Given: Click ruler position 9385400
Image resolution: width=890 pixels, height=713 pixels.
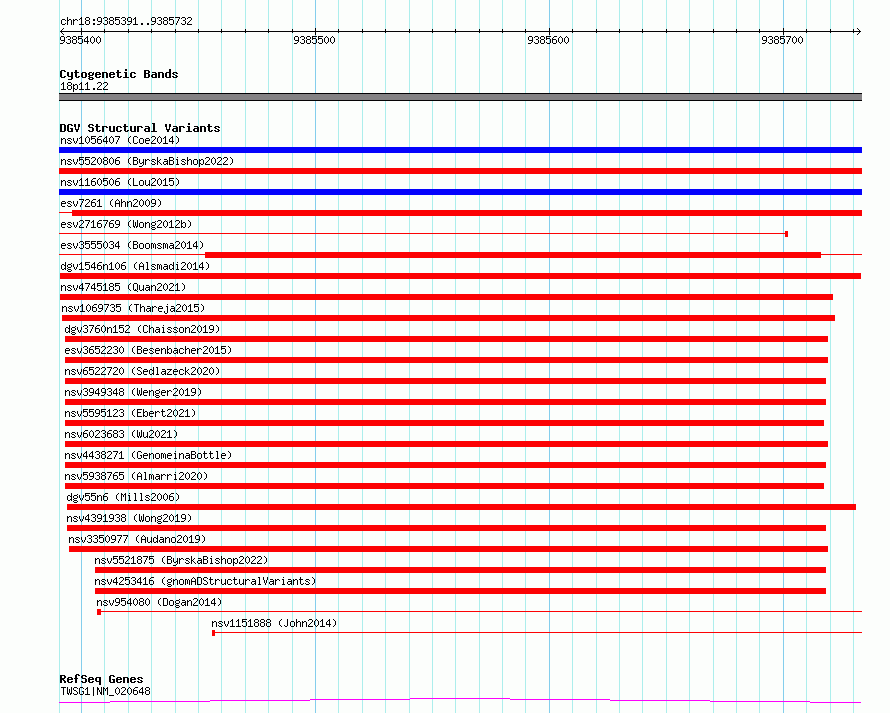Looking at the screenshot, I should [x=81, y=40].
